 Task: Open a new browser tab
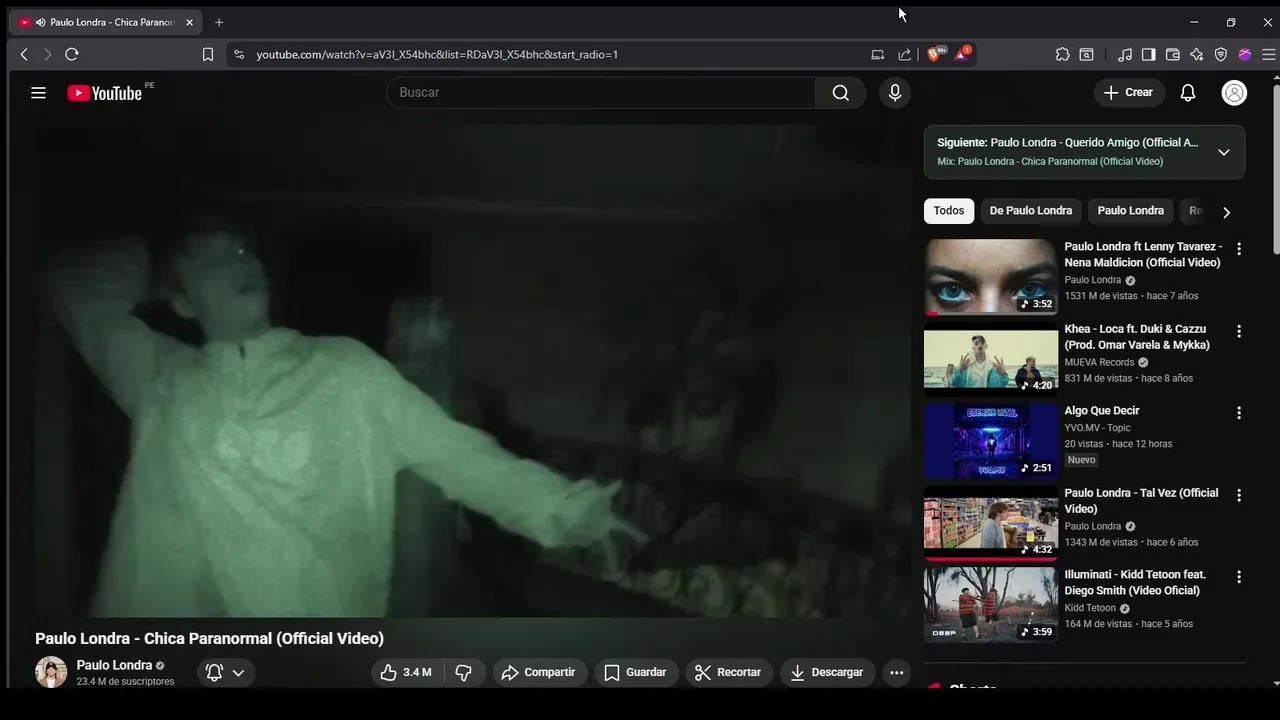point(219,22)
